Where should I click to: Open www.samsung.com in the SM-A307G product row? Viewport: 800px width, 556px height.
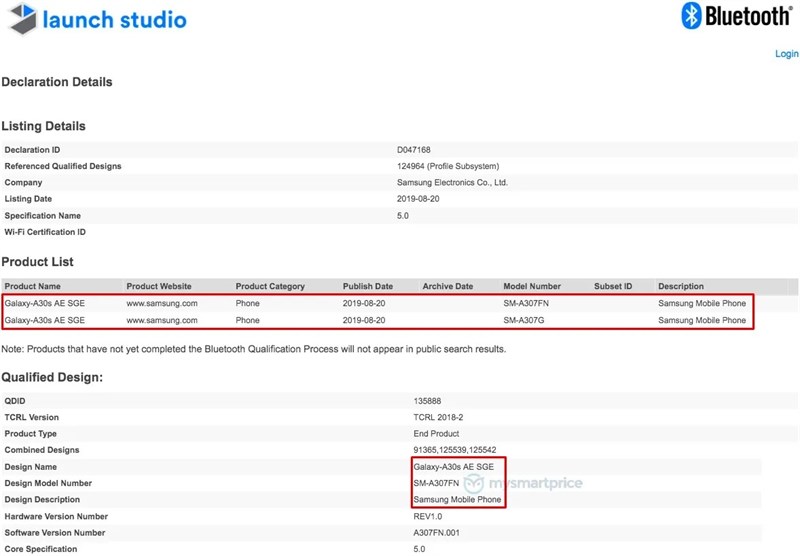(161, 321)
